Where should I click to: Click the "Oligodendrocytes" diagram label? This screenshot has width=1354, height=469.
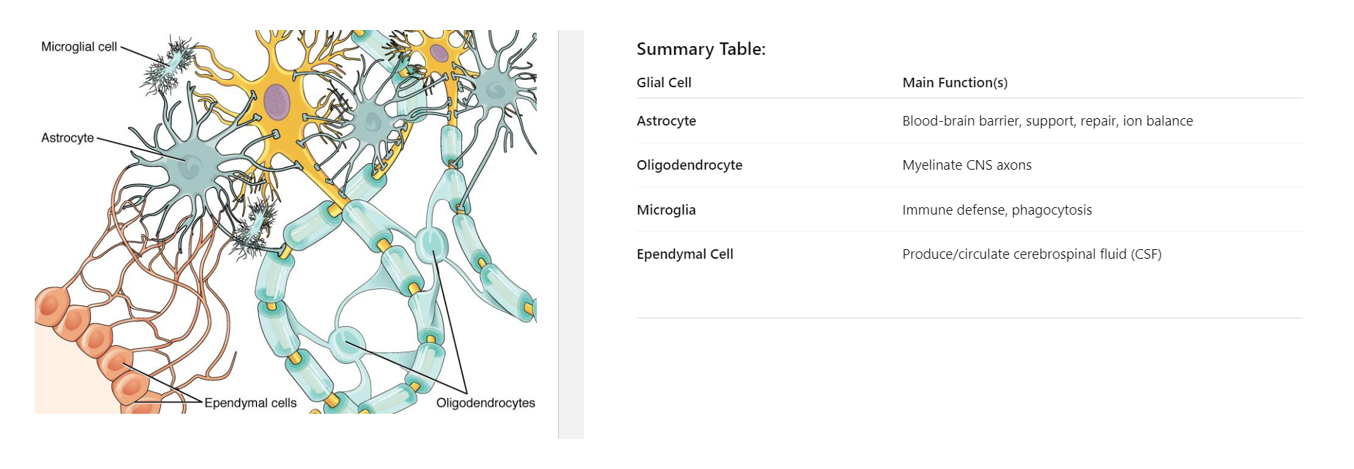(x=485, y=403)
